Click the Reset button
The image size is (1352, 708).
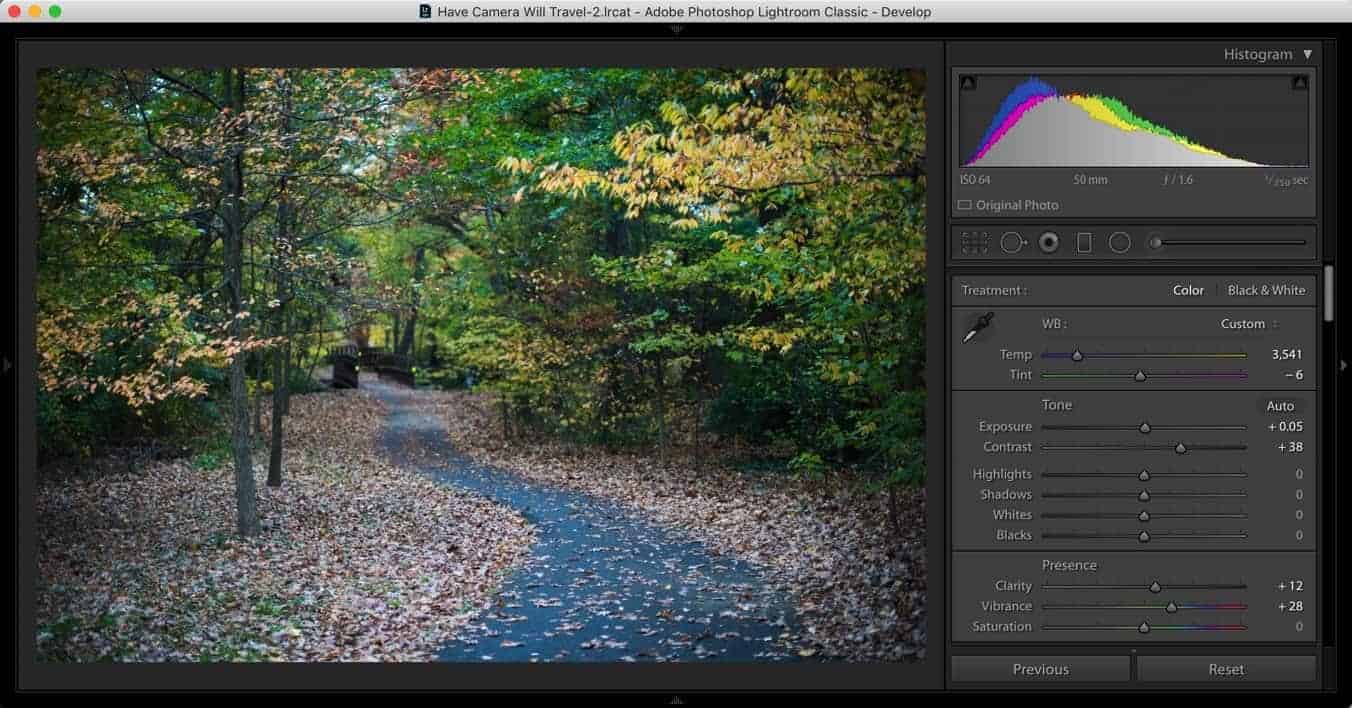click(x=1226, y=669)
